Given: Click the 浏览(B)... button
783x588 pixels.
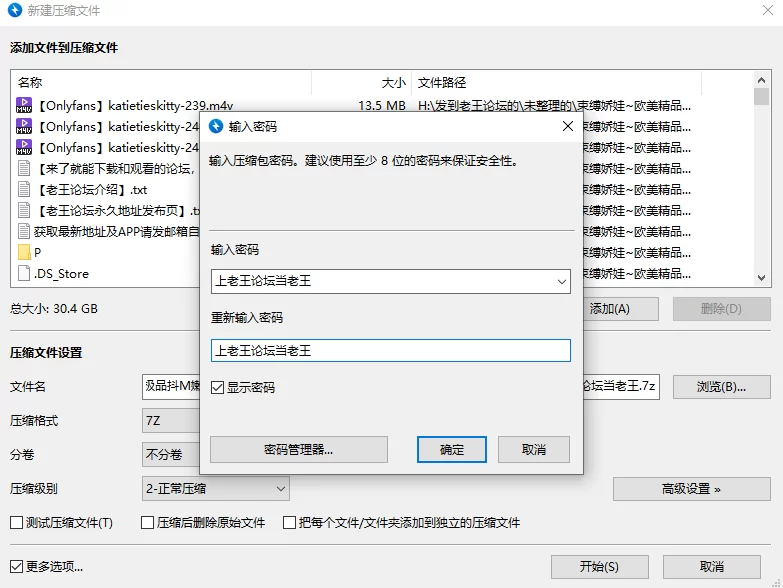Looking at the screenshot, I should pyautogui.click(x=722, y=387).
